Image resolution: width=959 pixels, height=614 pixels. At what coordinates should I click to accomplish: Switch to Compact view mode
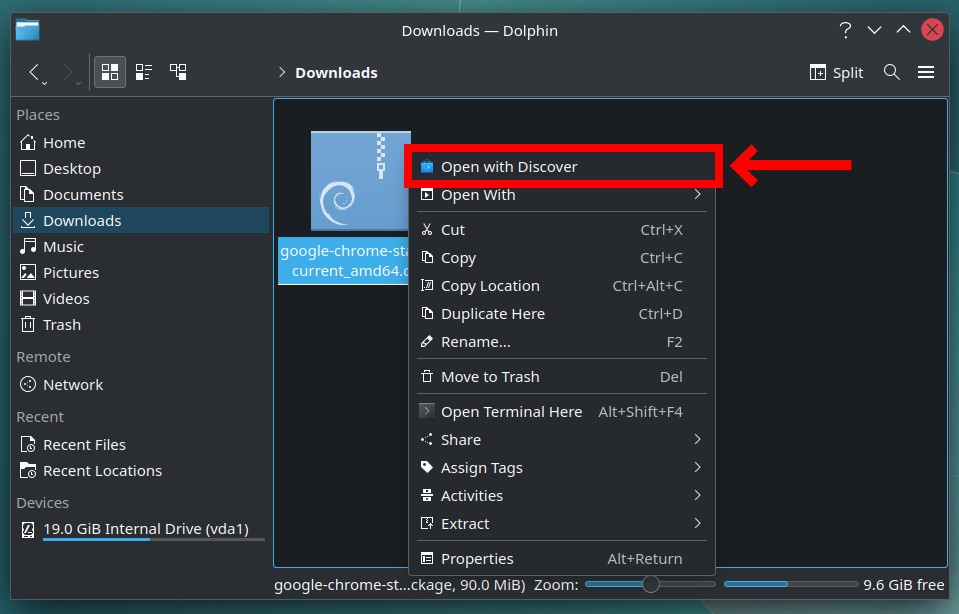[144, 72]
